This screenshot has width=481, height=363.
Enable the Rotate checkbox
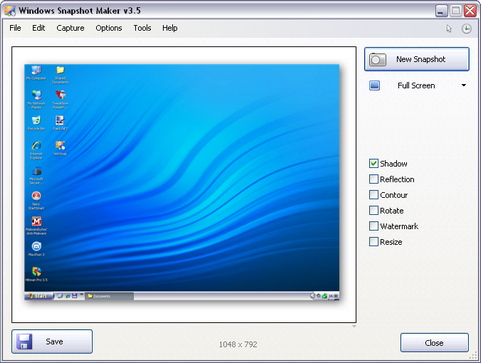(x=374, y=210)
